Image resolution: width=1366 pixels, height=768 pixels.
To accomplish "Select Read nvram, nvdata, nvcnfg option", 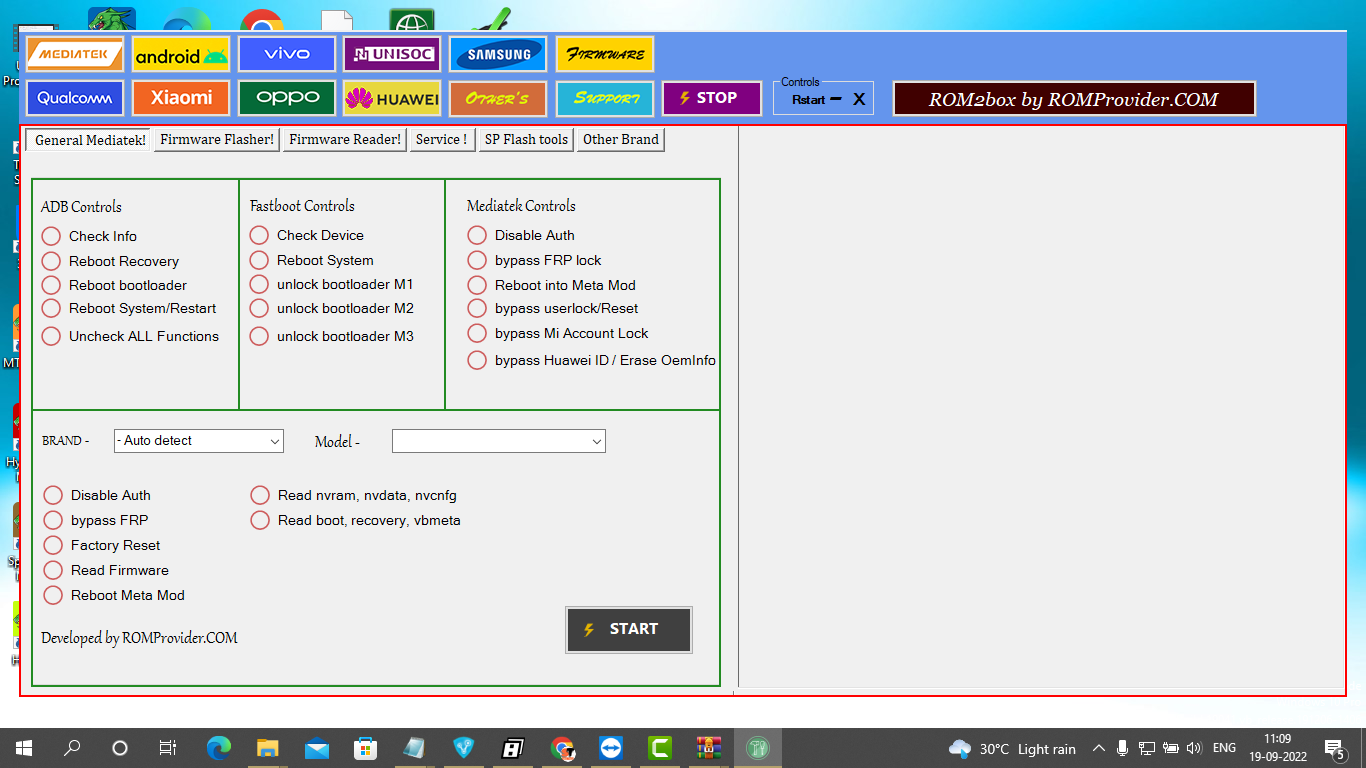I will pyautogui.click(x=354, y=495).
